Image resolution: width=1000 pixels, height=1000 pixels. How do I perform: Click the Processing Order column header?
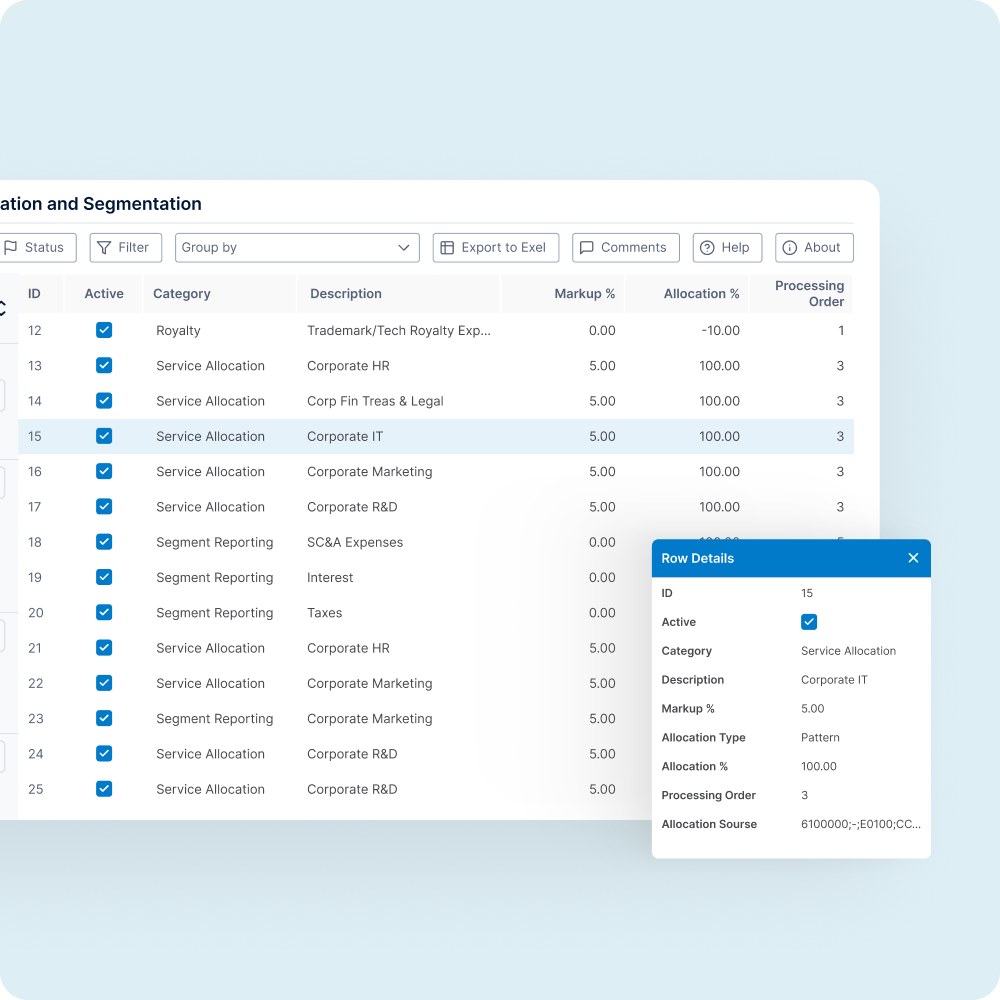pyautogui.click(x=809, y=294)
